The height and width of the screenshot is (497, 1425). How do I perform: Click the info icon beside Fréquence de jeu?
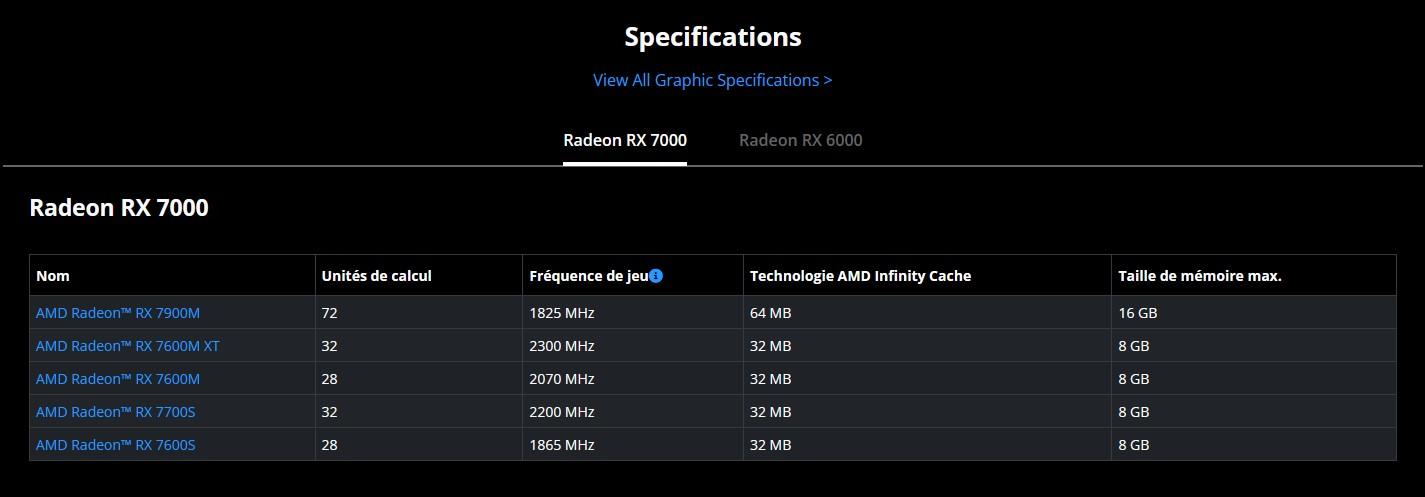tap(656, 276)
